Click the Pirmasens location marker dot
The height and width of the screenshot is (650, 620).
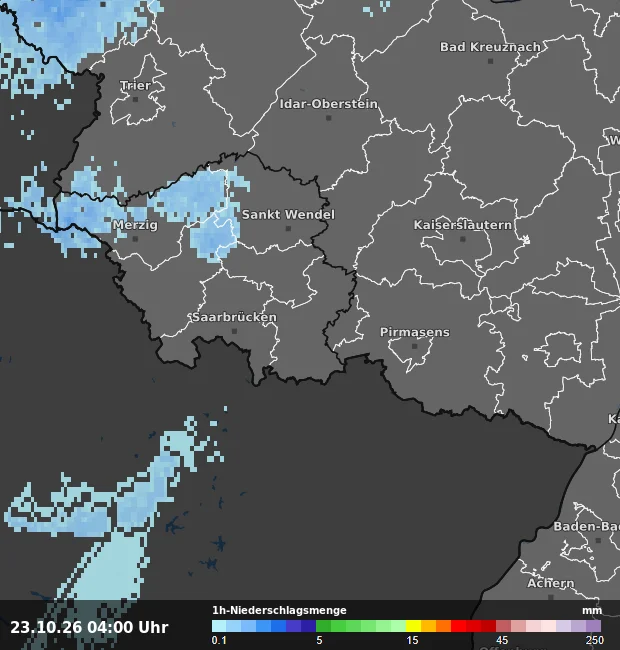414,346
